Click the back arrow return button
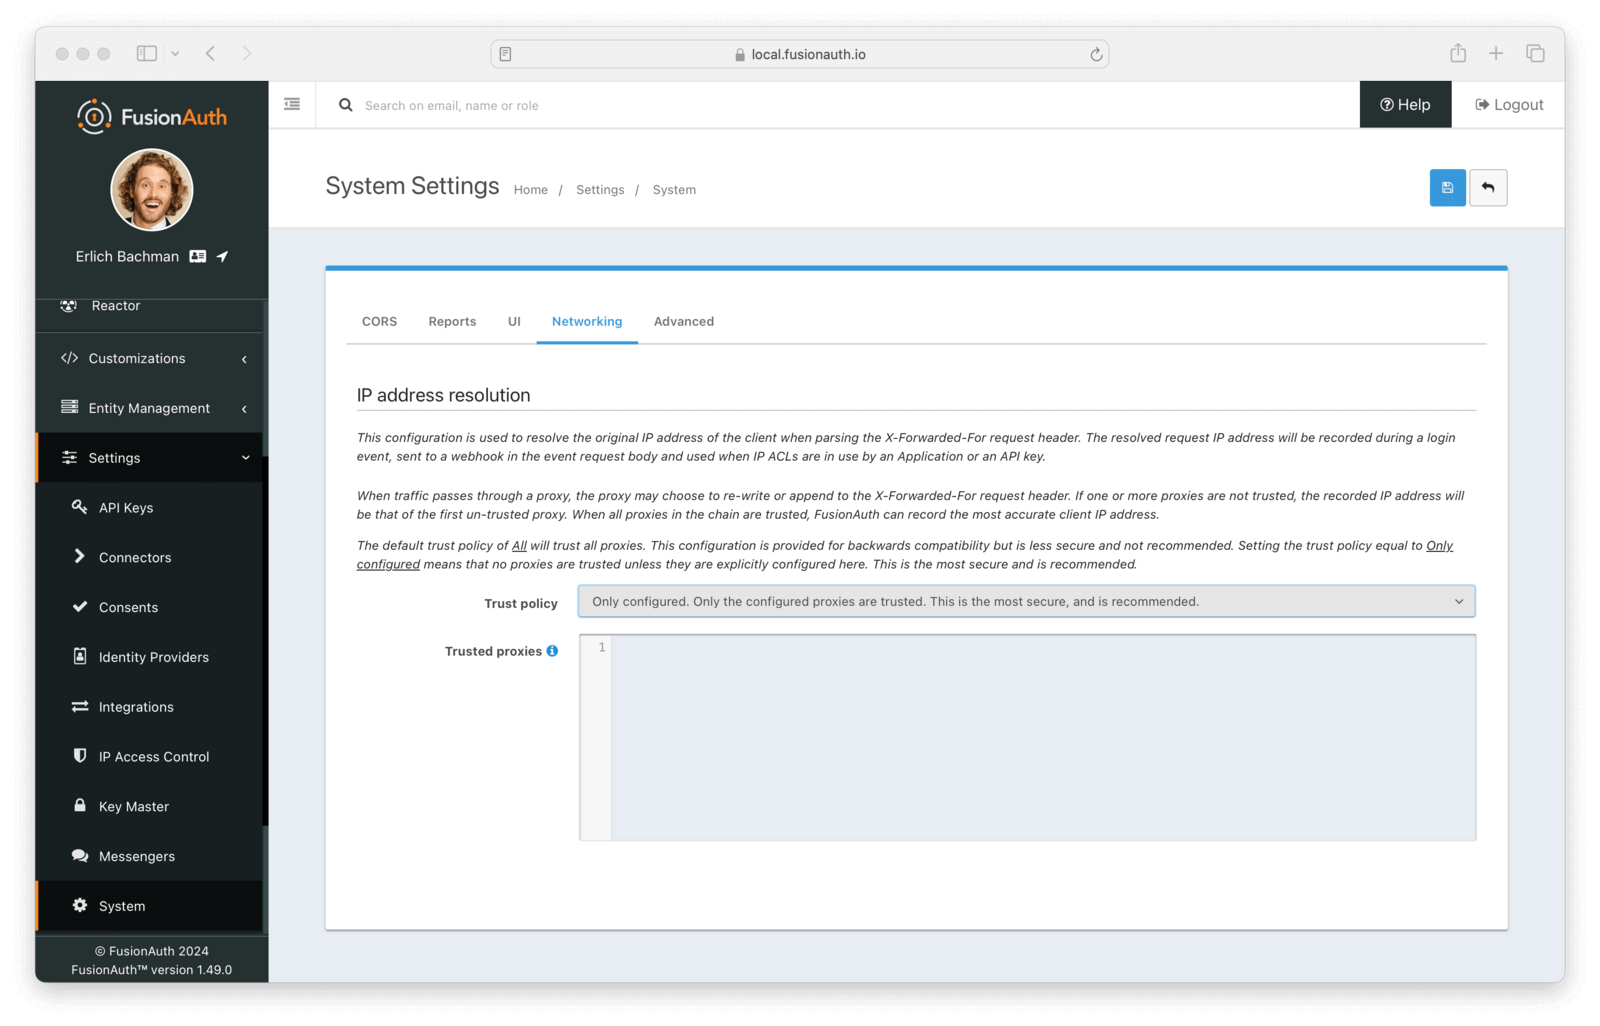This screenshot has width=1600, height=1026. coord(1488,188)
